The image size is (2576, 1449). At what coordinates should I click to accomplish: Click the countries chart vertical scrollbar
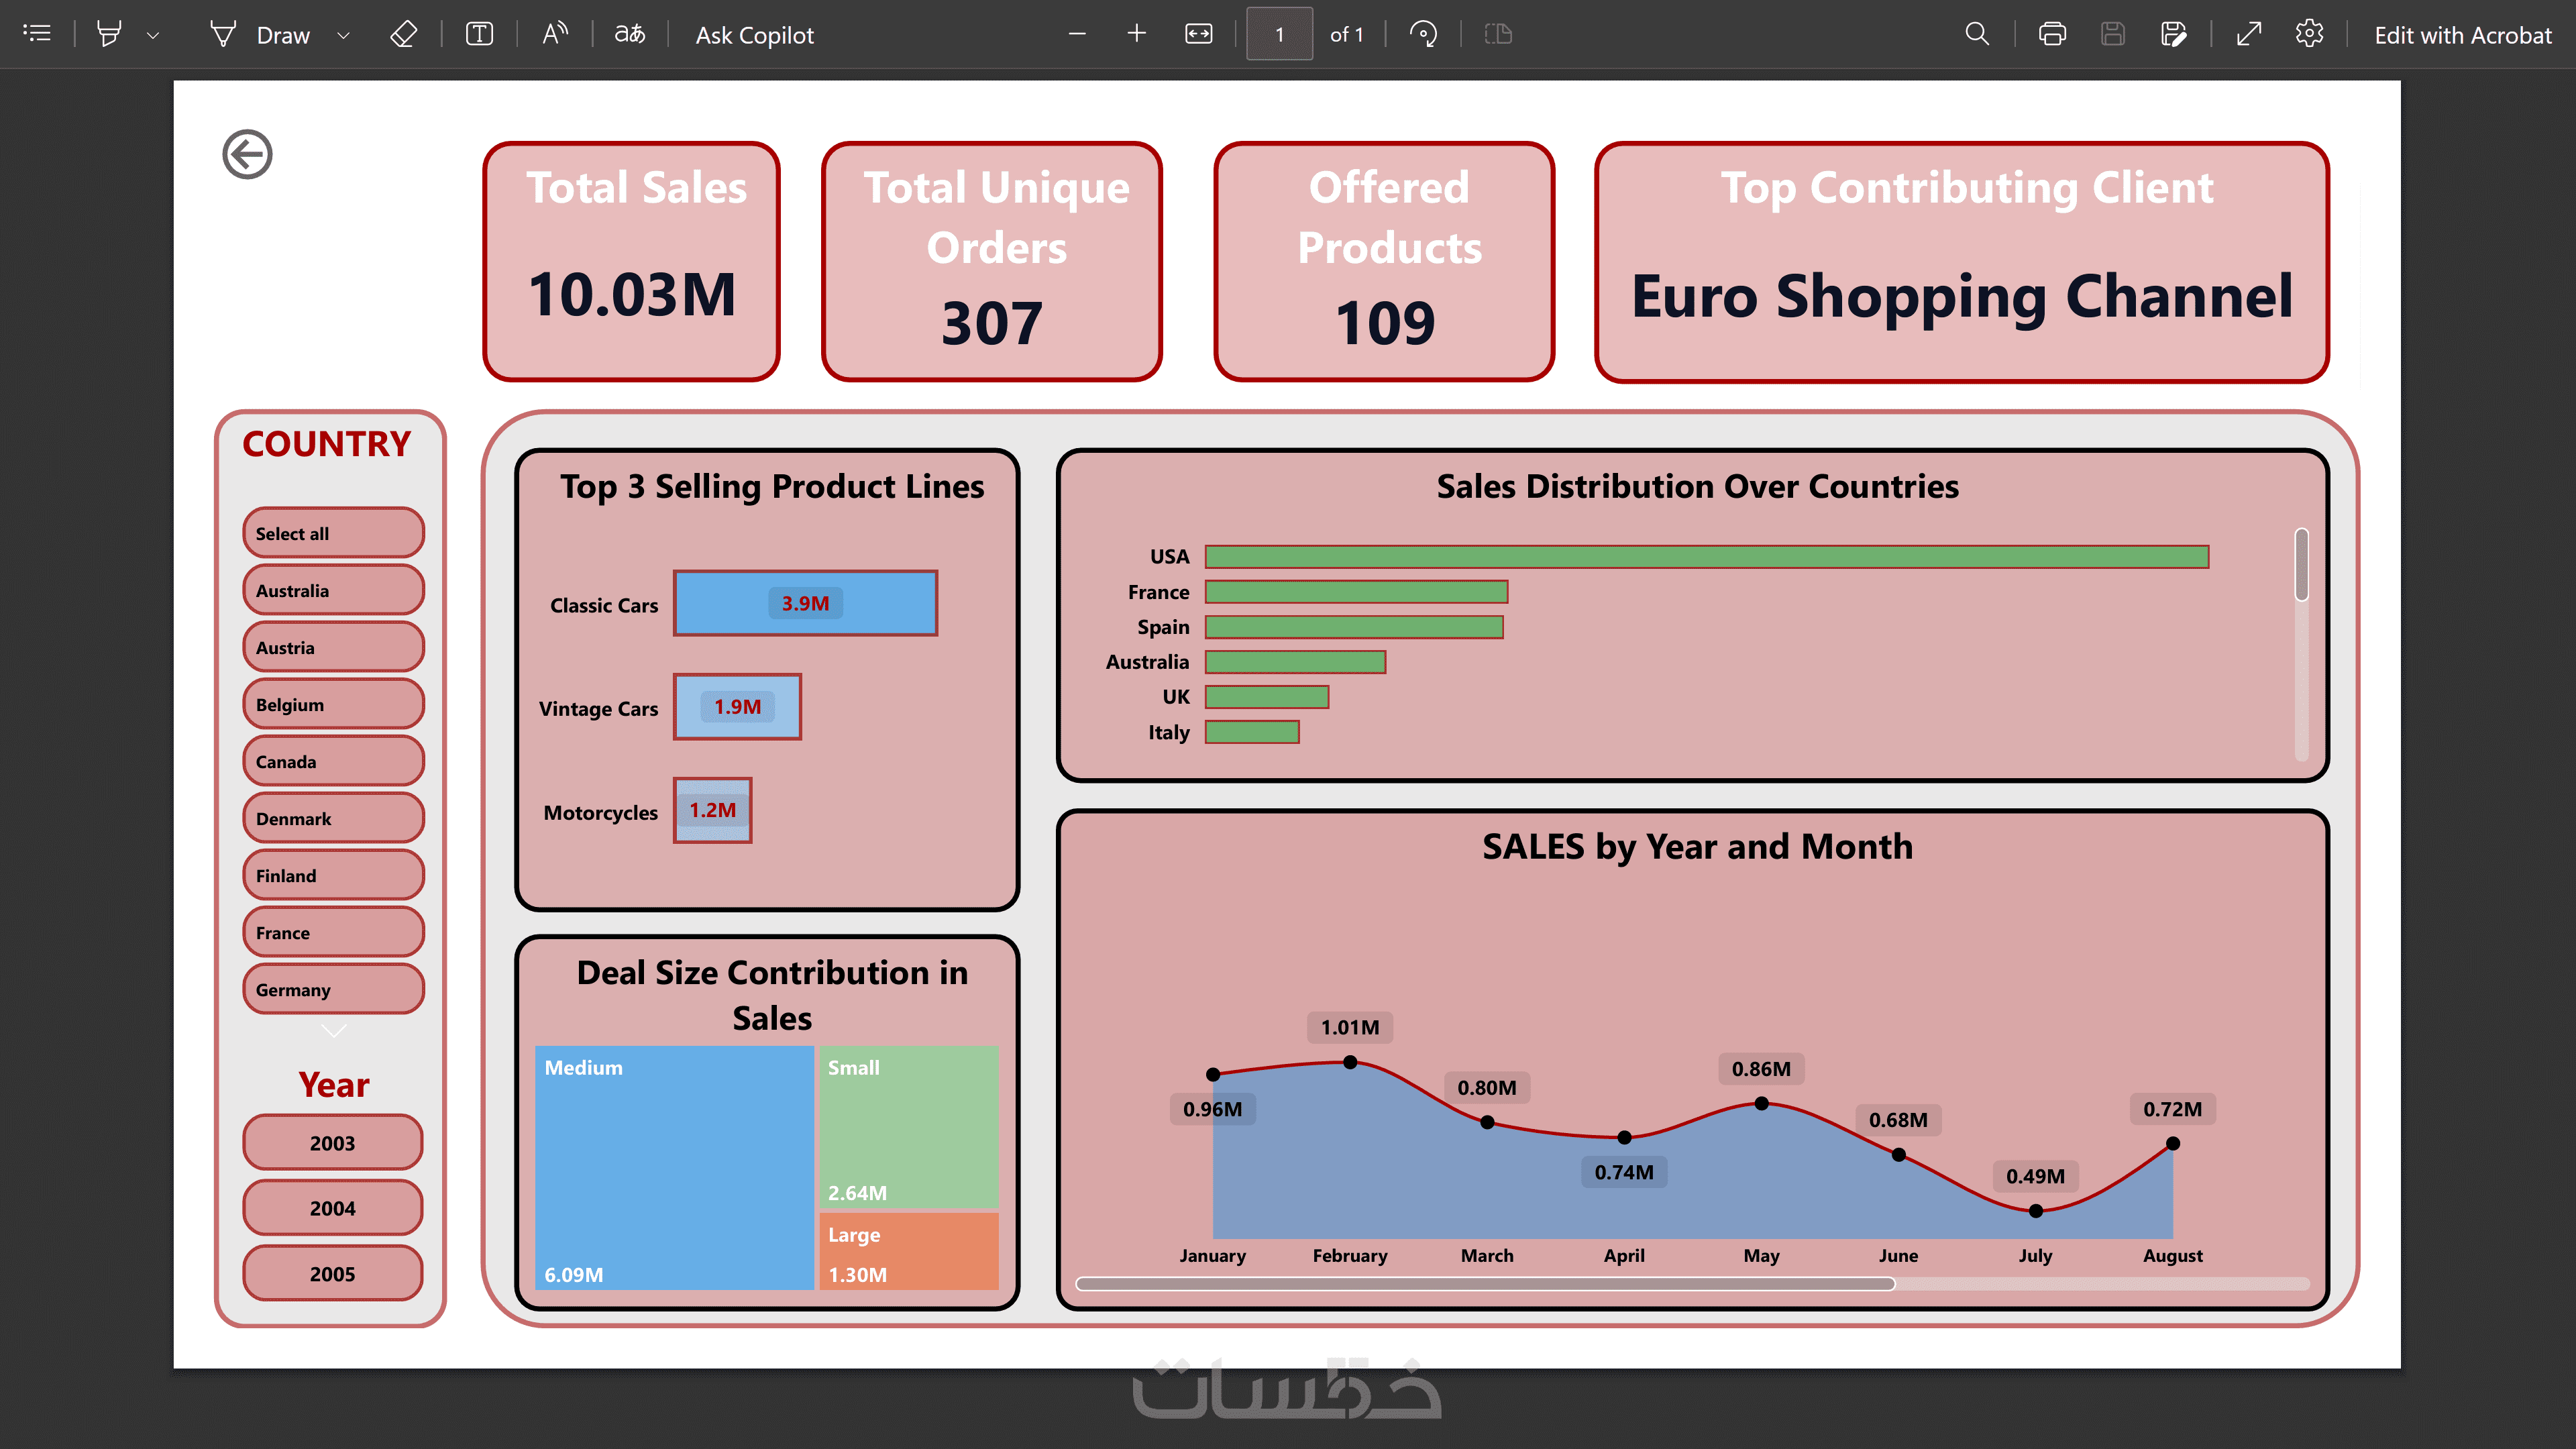[2301, 566]
